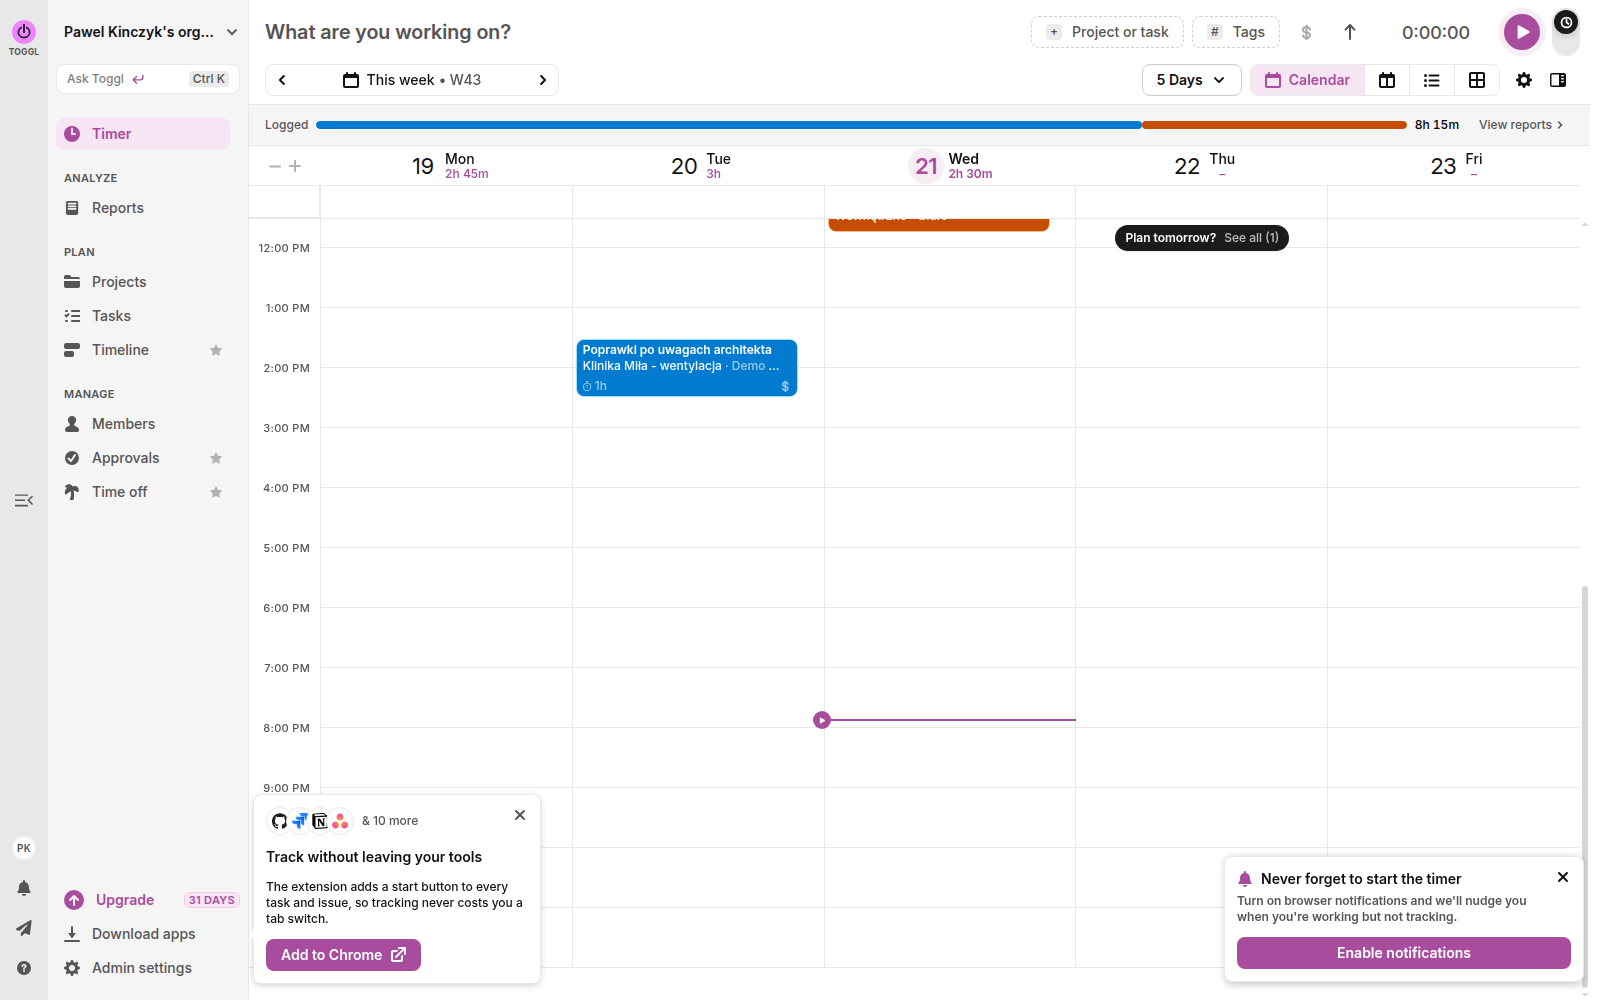Switch to the list view icon
Viewport: 1600px width, 1000px height.
point(1432,80)
